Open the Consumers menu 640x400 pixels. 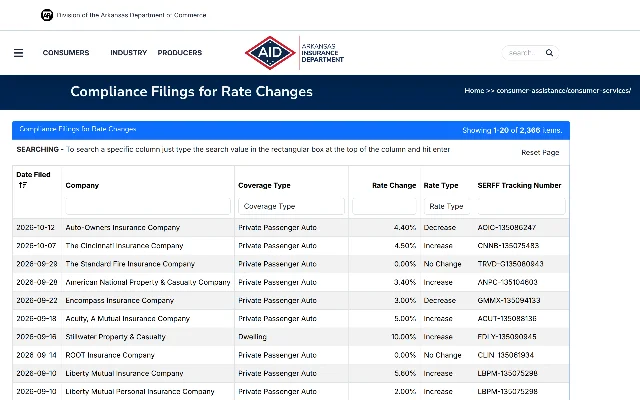tap(66, 53)
